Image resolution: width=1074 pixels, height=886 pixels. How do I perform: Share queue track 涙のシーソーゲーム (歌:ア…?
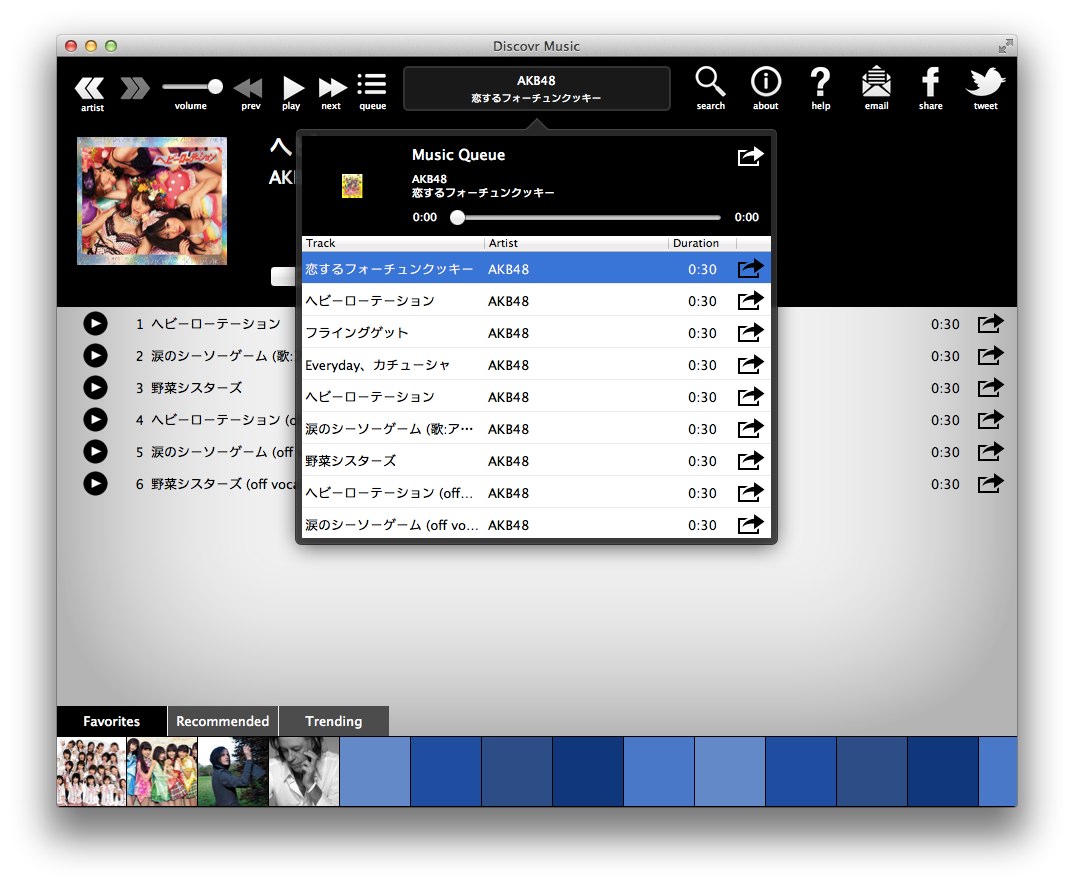coord(750,429)
